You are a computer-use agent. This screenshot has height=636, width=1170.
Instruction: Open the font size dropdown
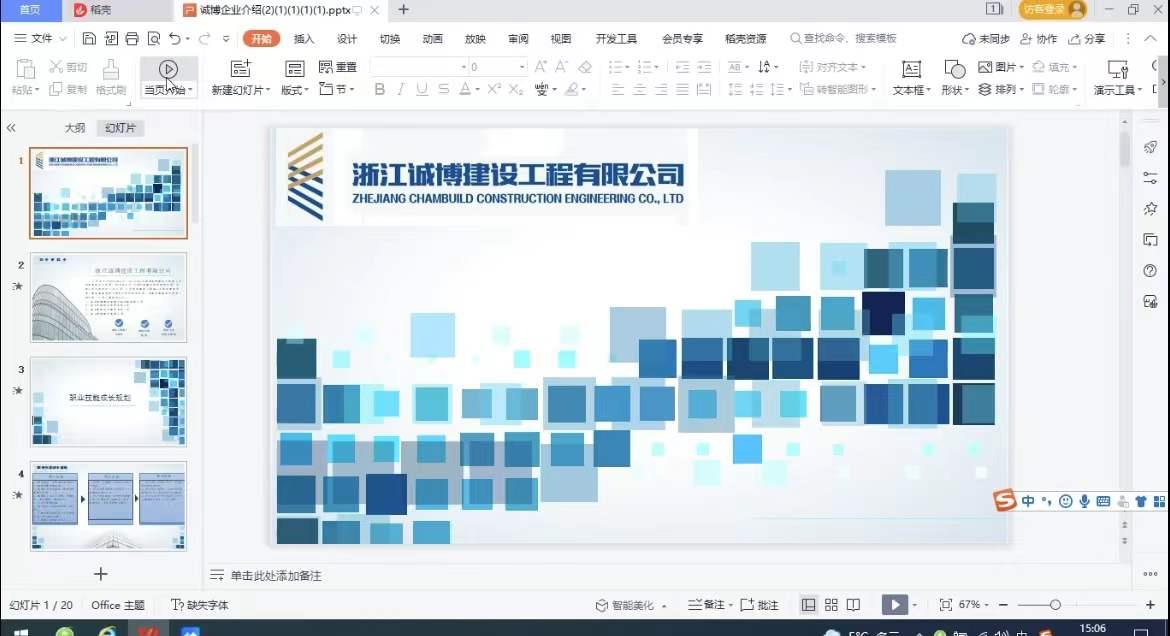522,67
